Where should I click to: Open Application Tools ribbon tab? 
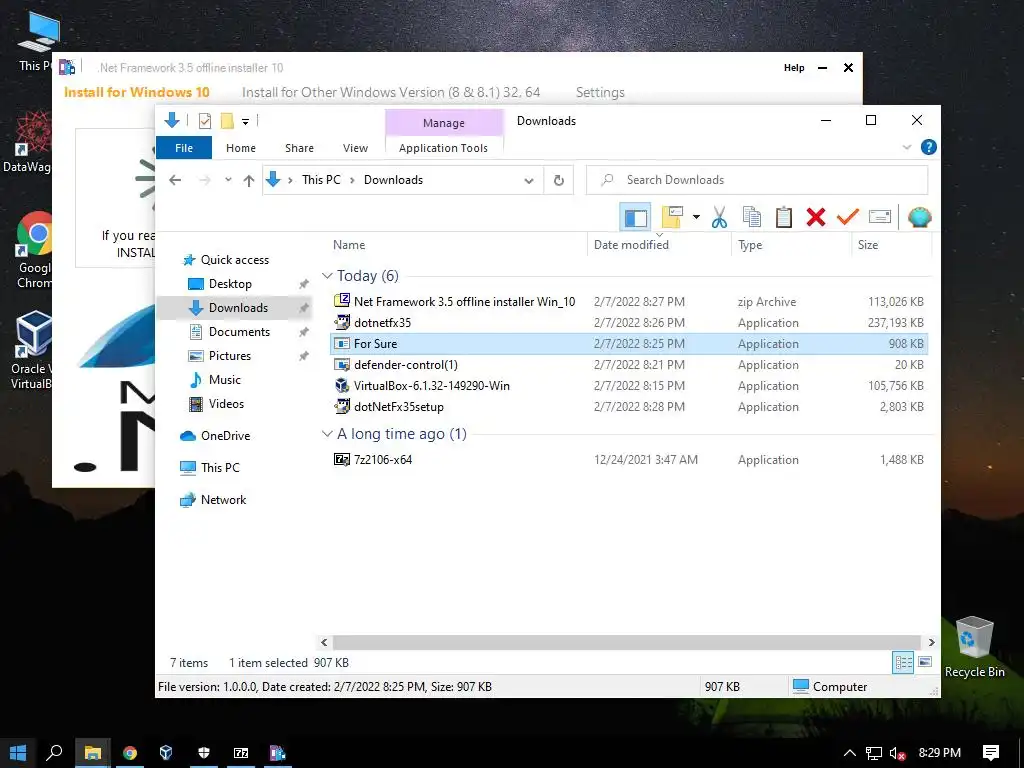(443, 148)
